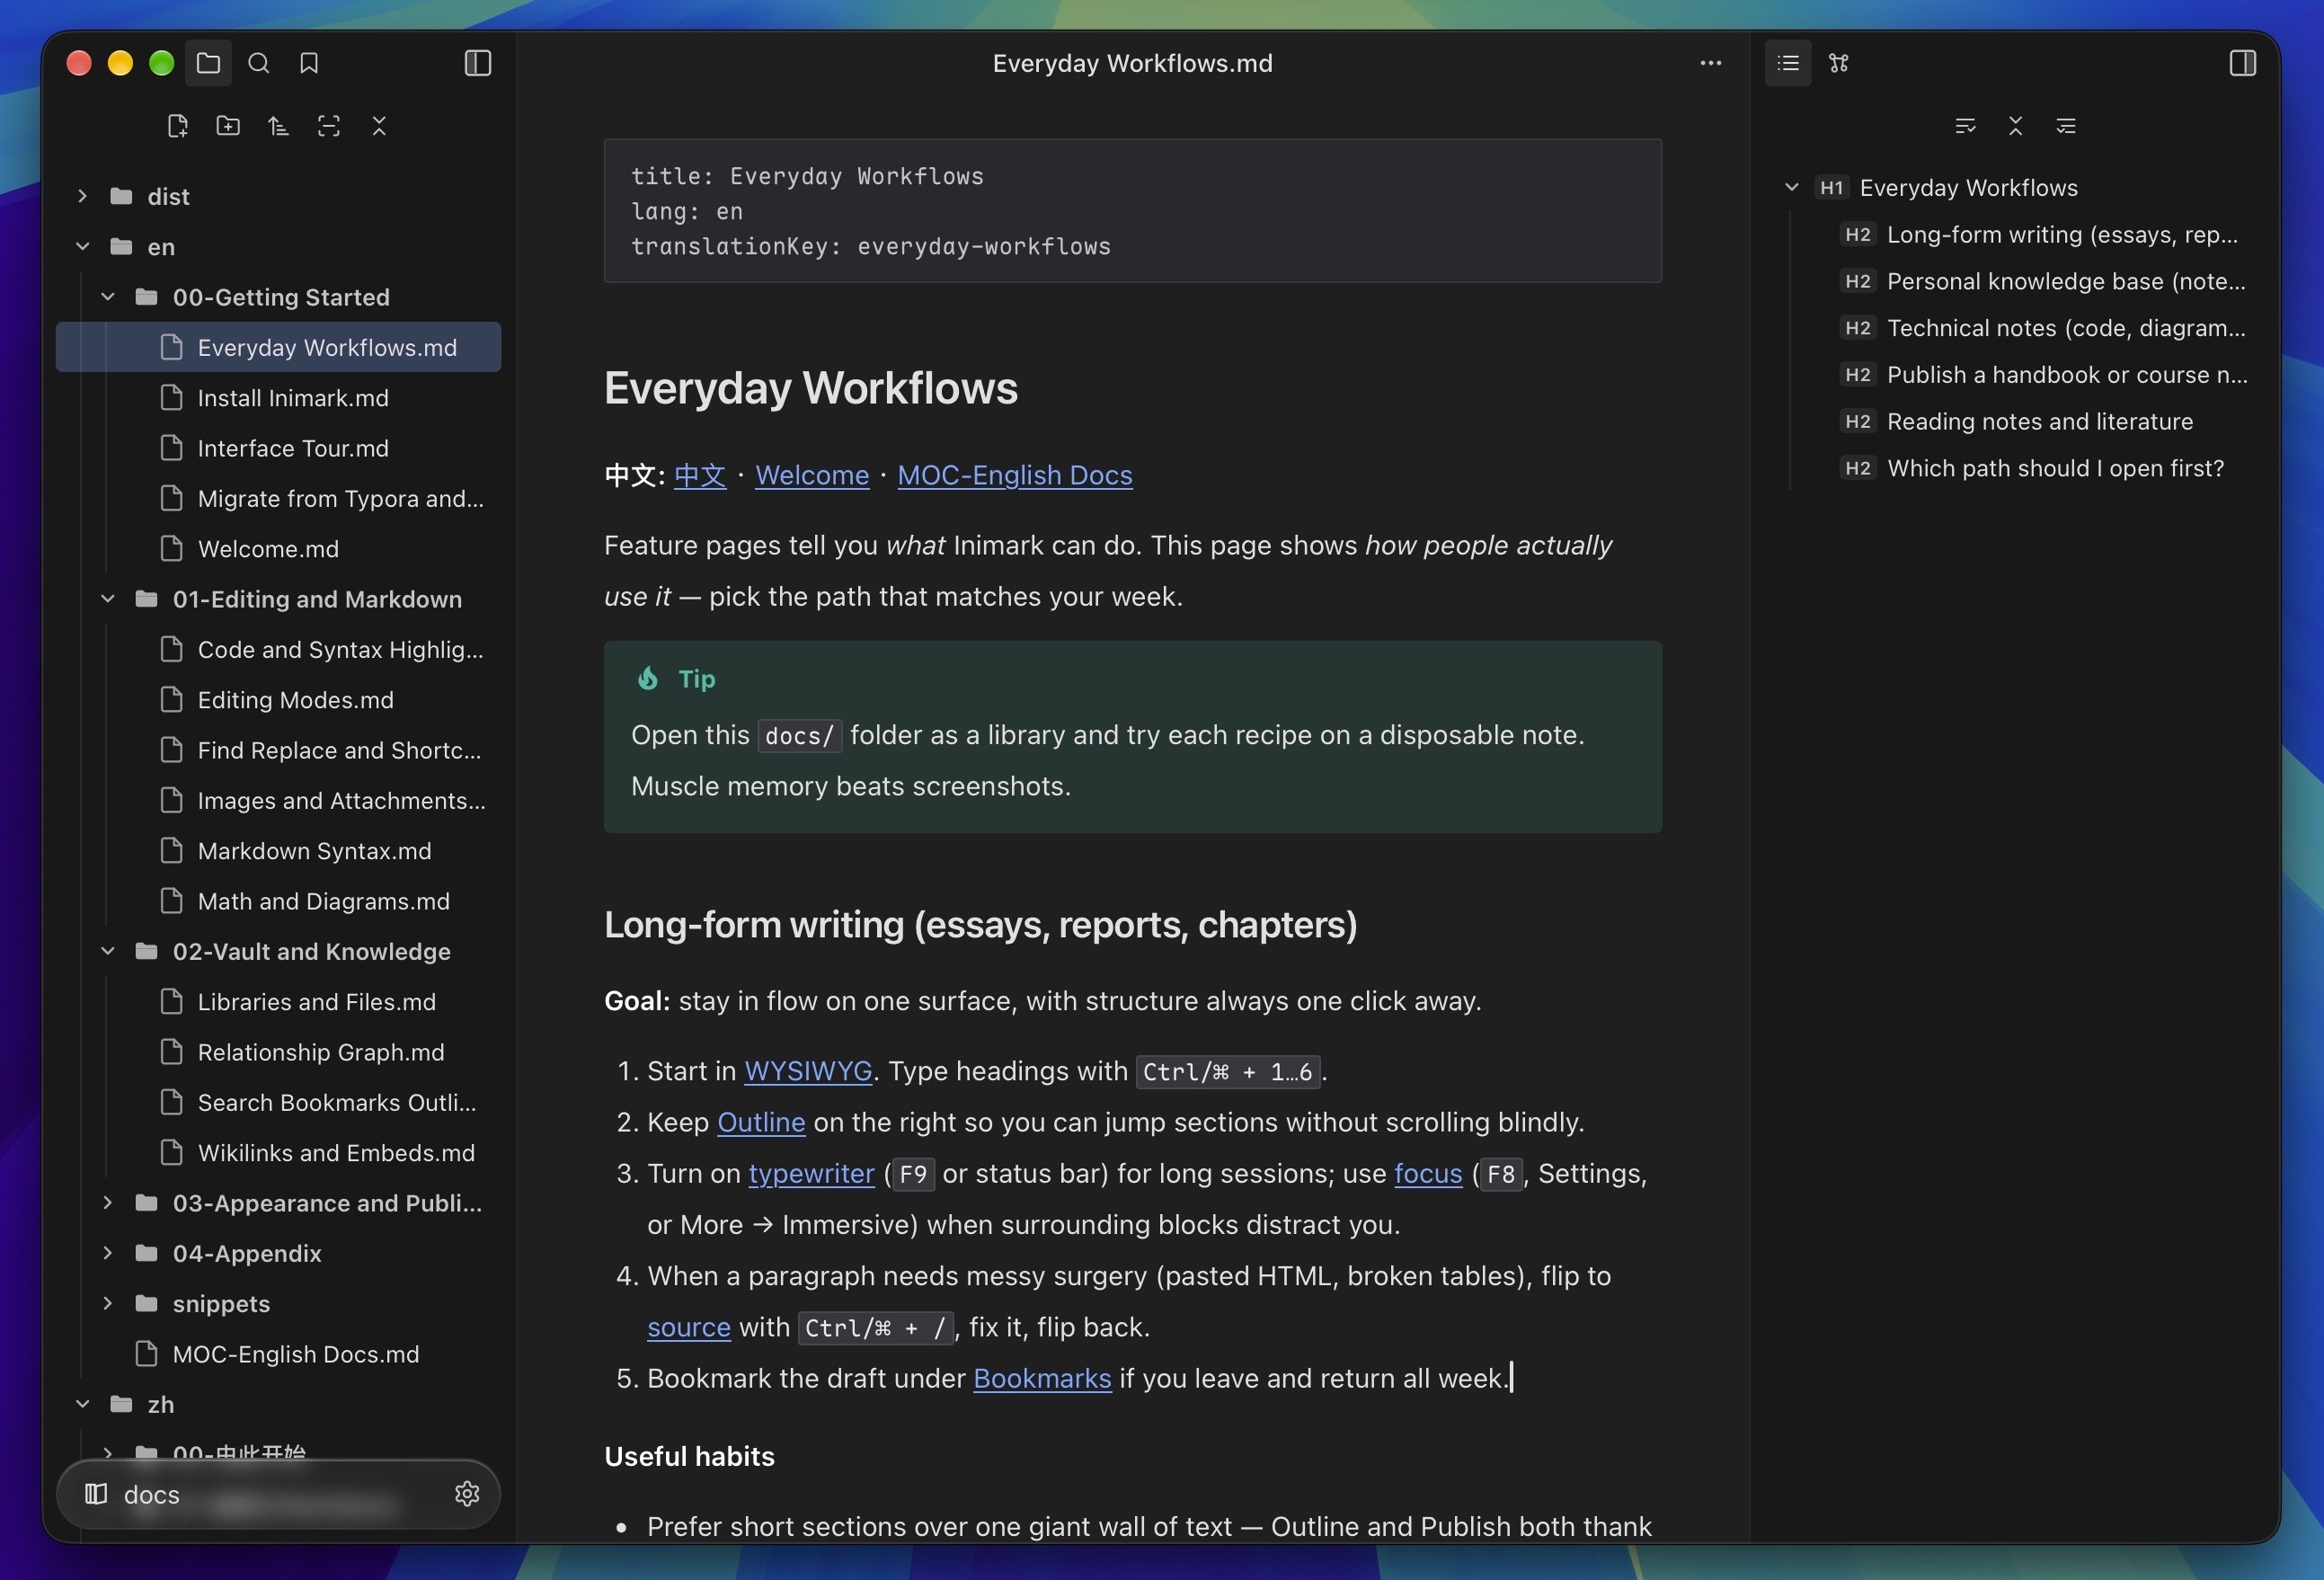The image size is (2324, 1580).
Task: Open Wikilinks and Embeds.md file
Action: [278, 1153]
